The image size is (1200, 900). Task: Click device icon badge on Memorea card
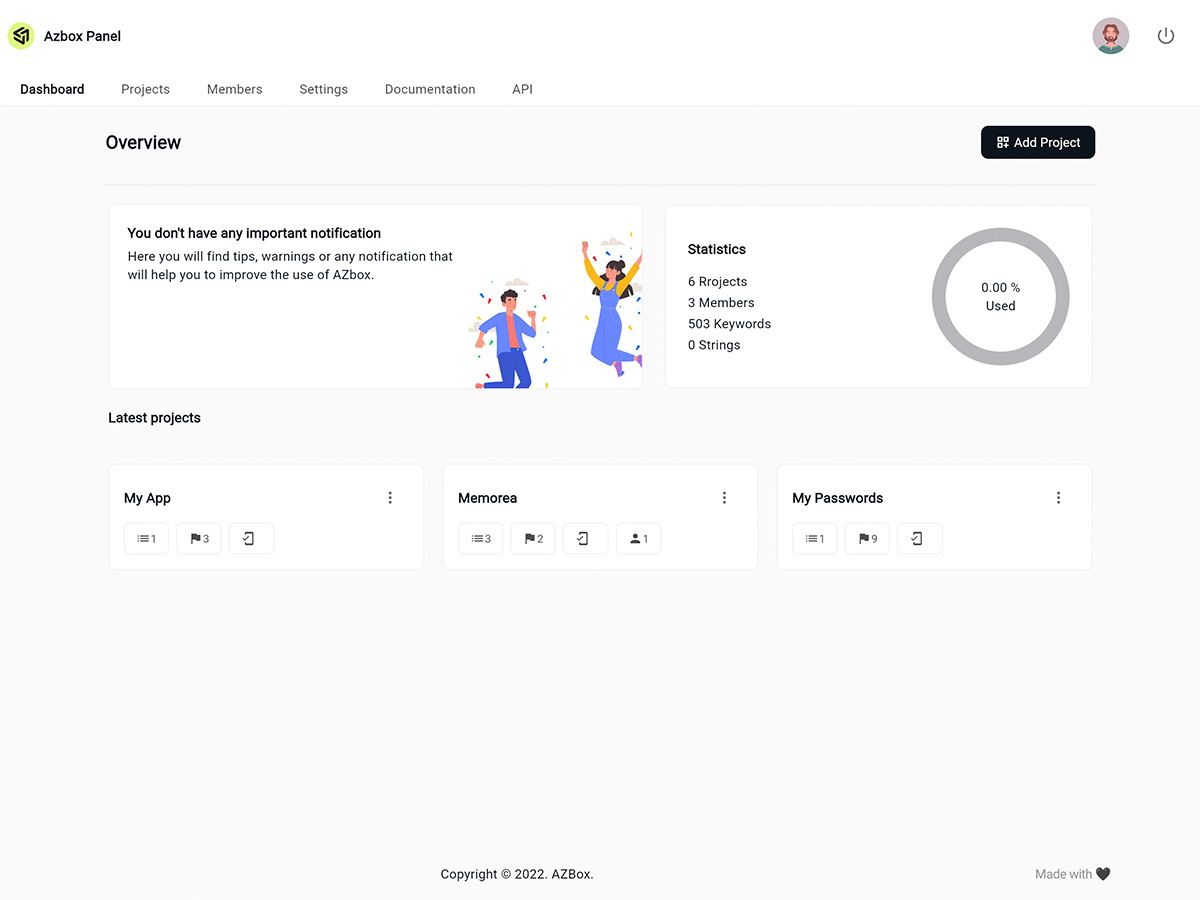(x=585, y=539)
